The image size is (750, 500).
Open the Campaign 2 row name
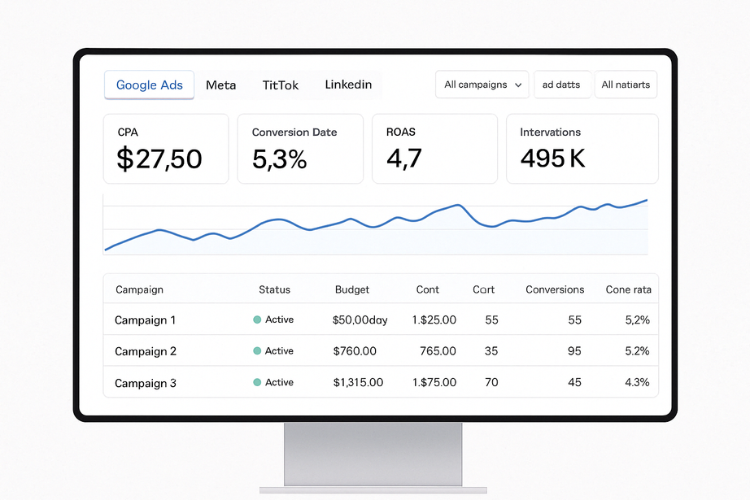point(145,352)
